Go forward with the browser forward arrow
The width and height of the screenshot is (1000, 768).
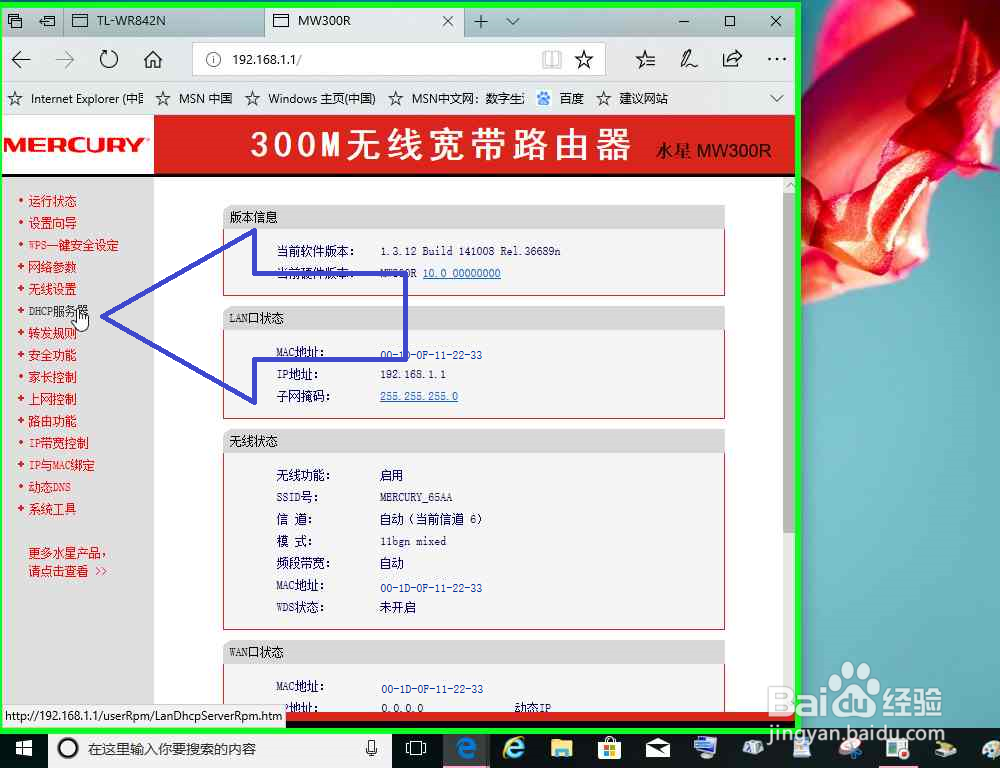pyautogui.click(x=64, y=60)
